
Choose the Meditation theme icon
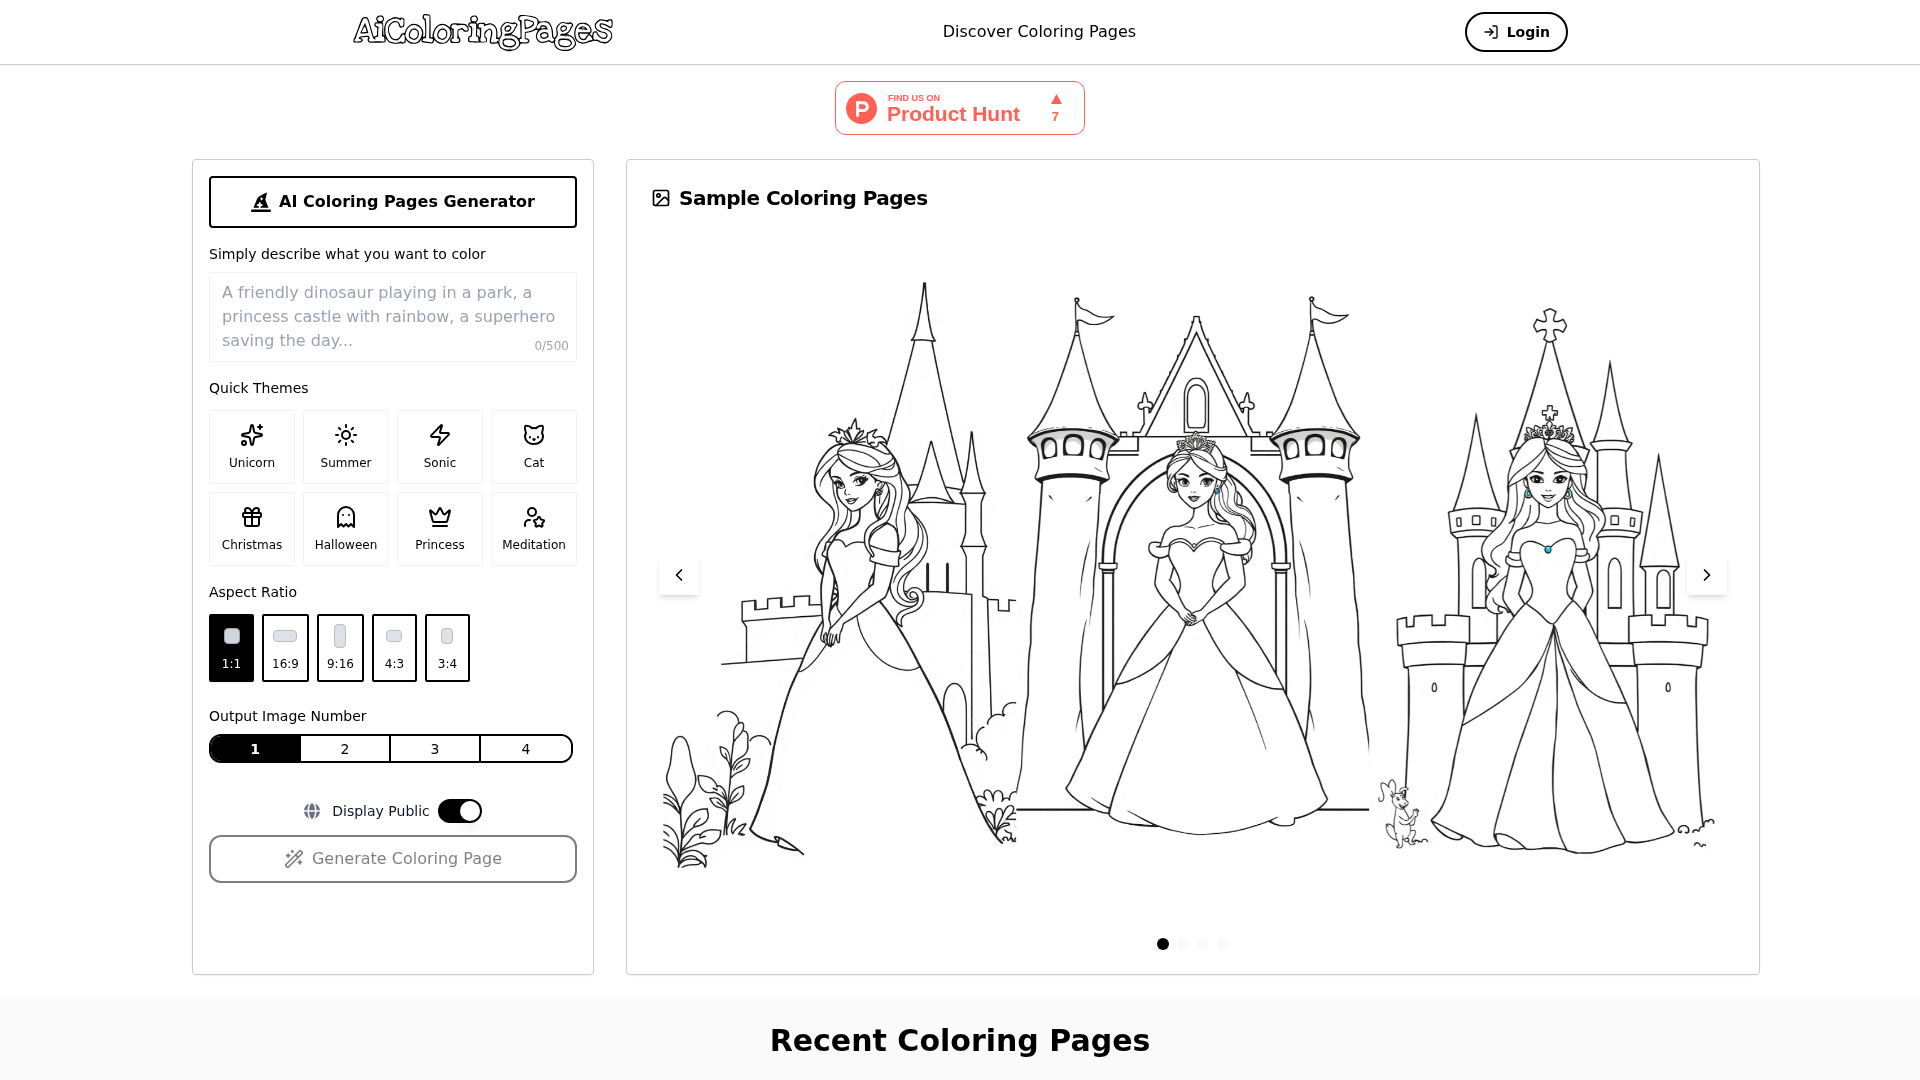click(534, 528)
